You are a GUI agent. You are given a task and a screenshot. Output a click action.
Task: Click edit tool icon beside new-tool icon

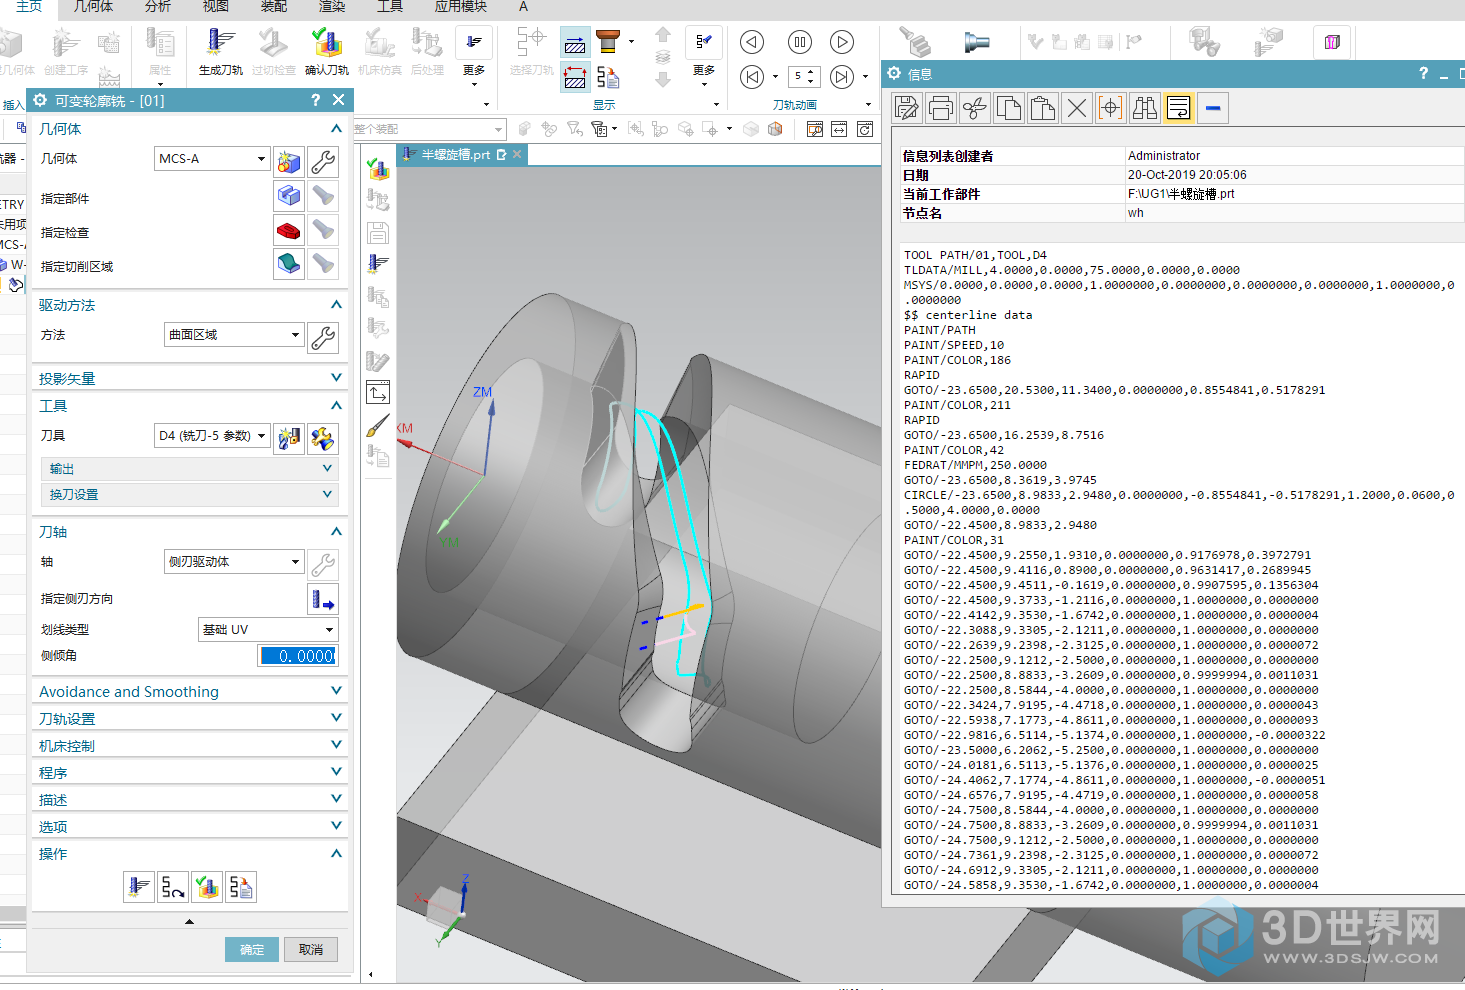tap(323, 438)
